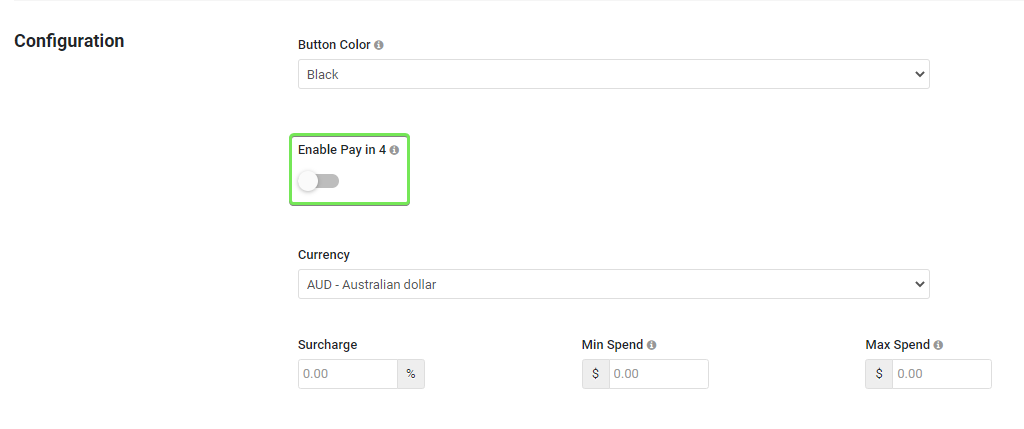This screenshot has height=429, width=1024.
Task: Click the Enable Pay in 4 label text
Action: tap(342, 150)
